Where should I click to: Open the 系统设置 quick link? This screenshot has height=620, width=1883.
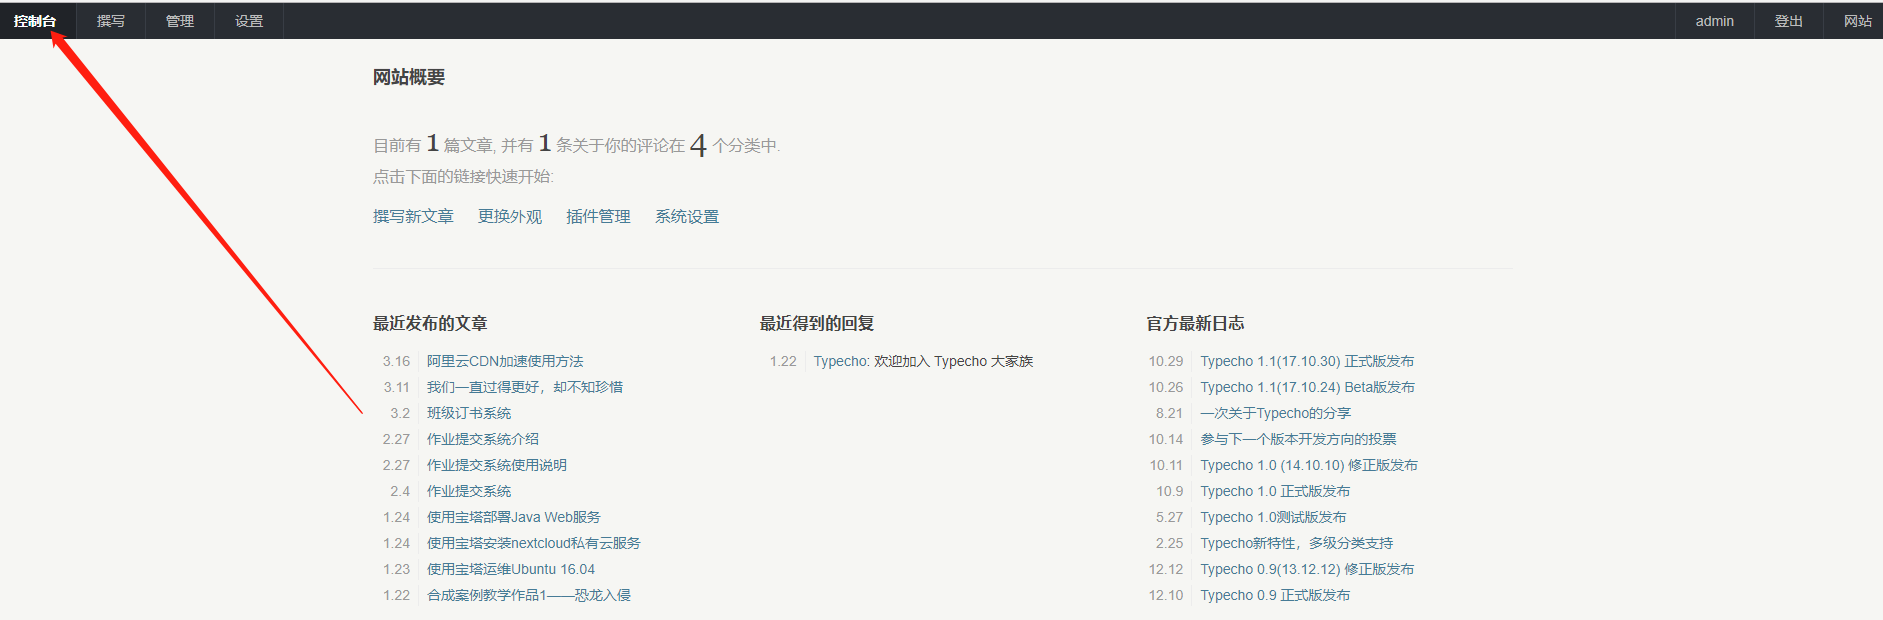tap(687, 216)
